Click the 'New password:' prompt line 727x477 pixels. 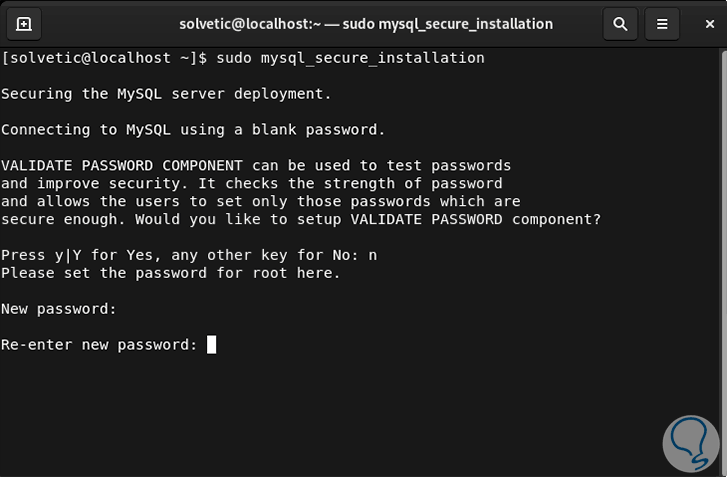tap(59, 309)
